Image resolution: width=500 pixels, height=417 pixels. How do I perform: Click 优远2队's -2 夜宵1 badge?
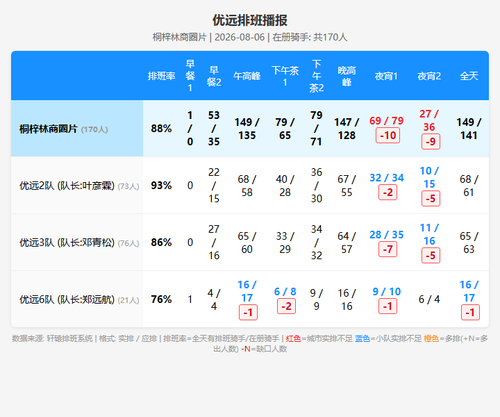pos(388,192)
